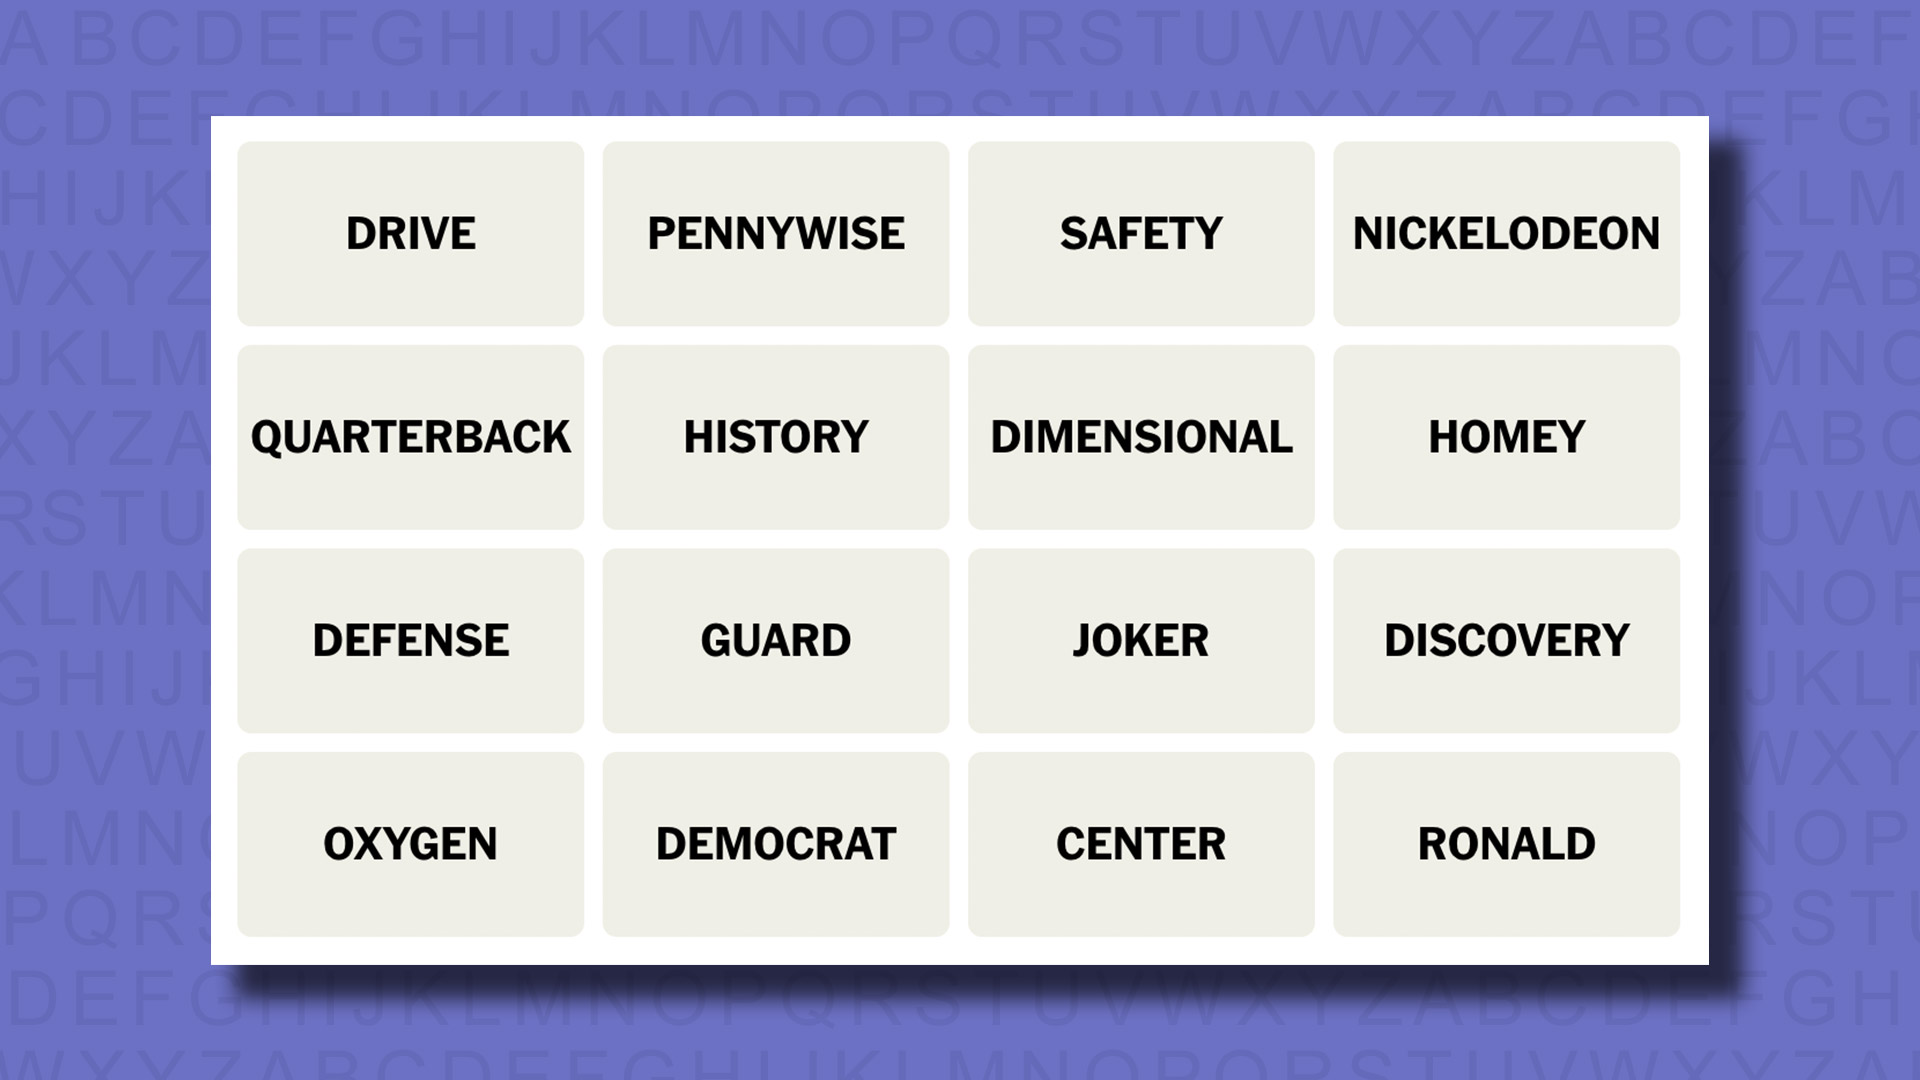
Task: Select the HOMEY card
Action: point(1506,436)
